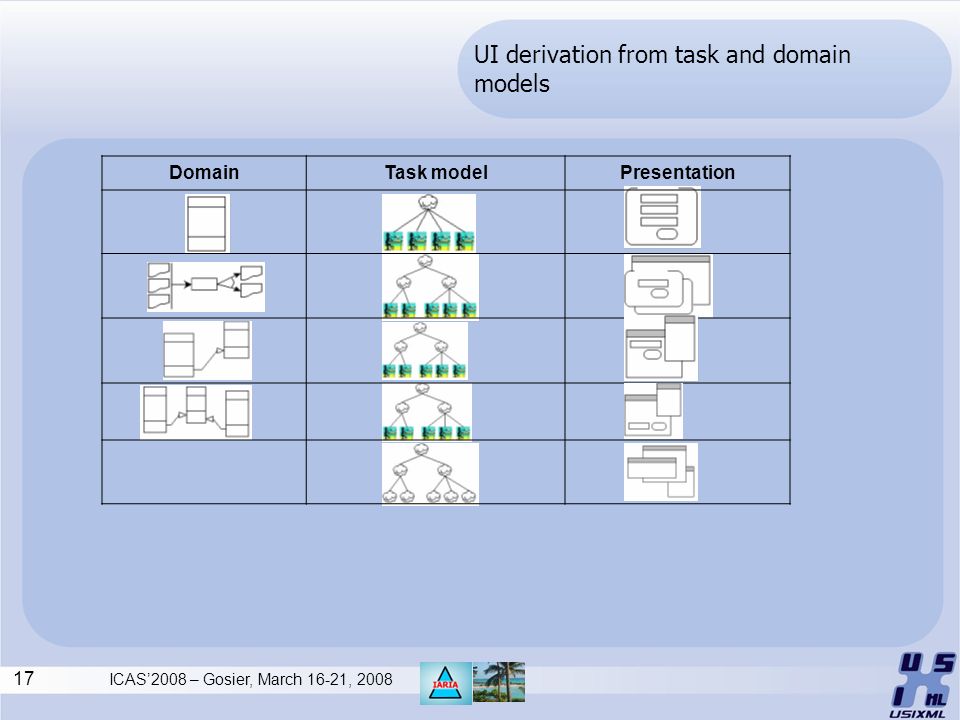Click the third-row task model tree

coord(425,350)
